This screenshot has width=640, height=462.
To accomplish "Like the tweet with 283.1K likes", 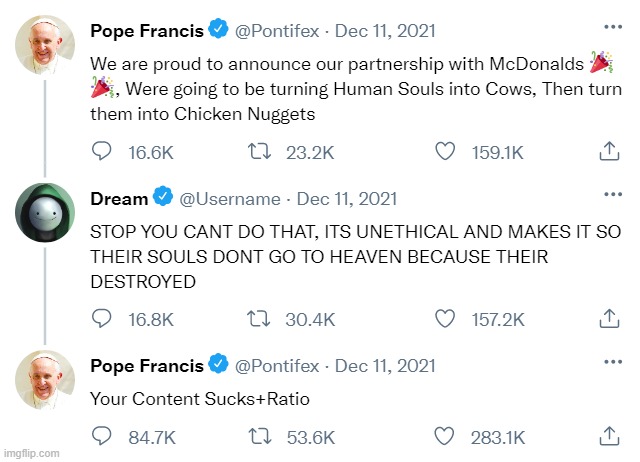I will [x=447, y=437].
